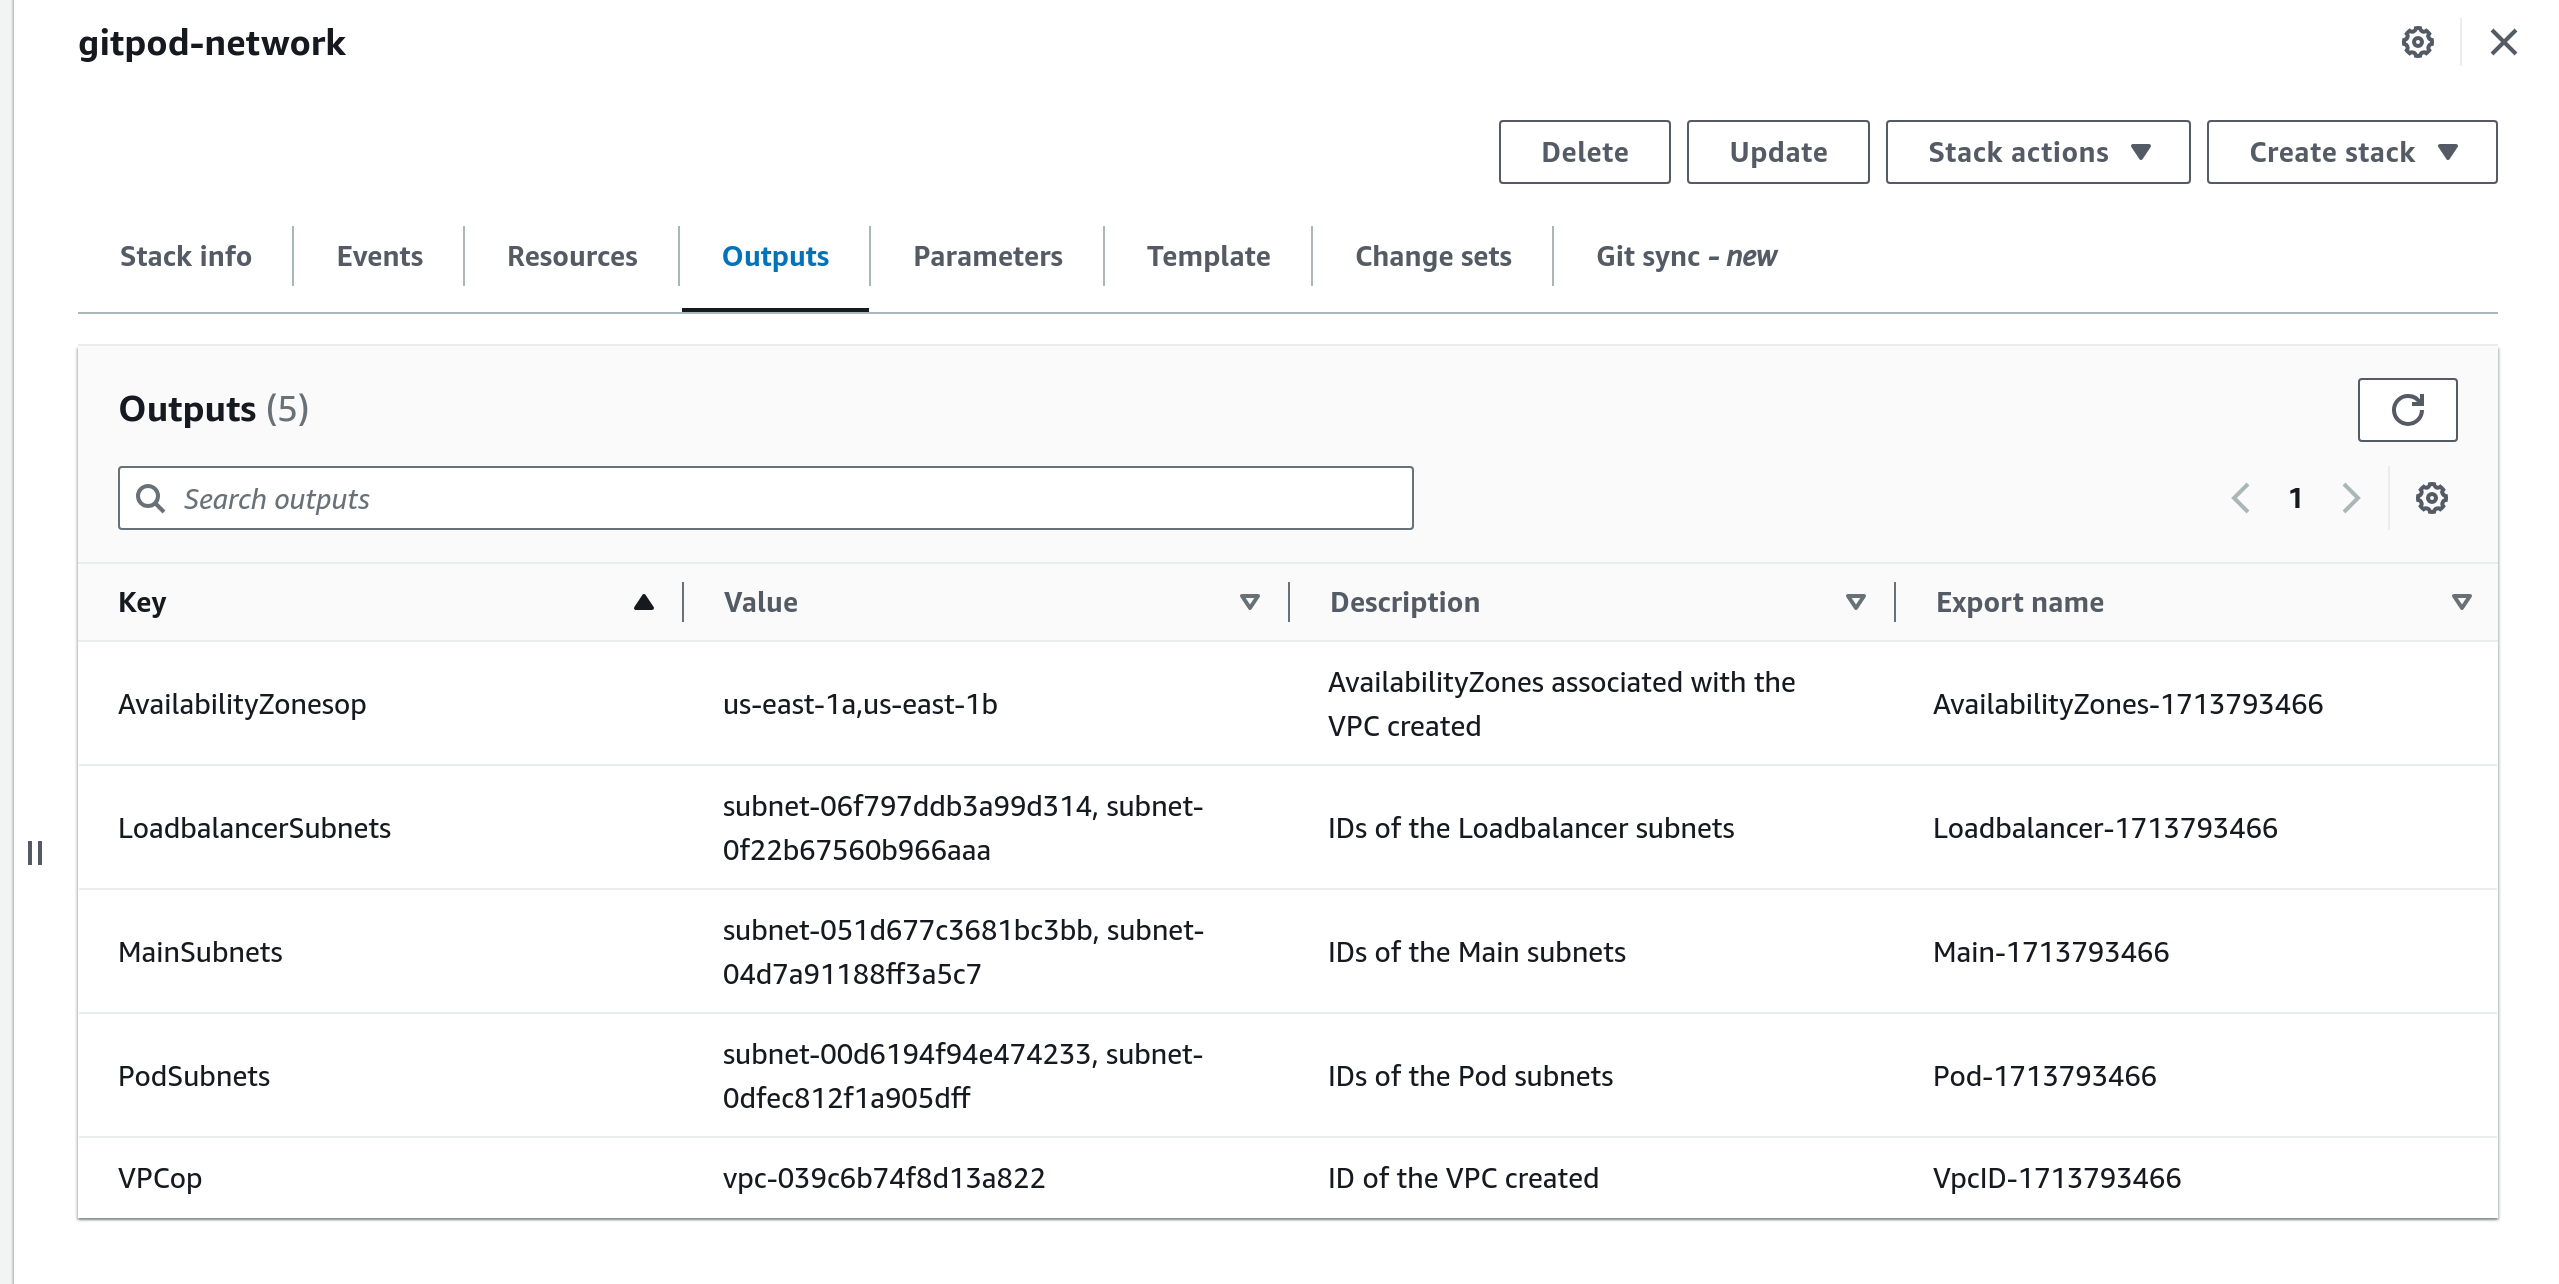Go to previous page of outputs

[x=2241, y=498]
